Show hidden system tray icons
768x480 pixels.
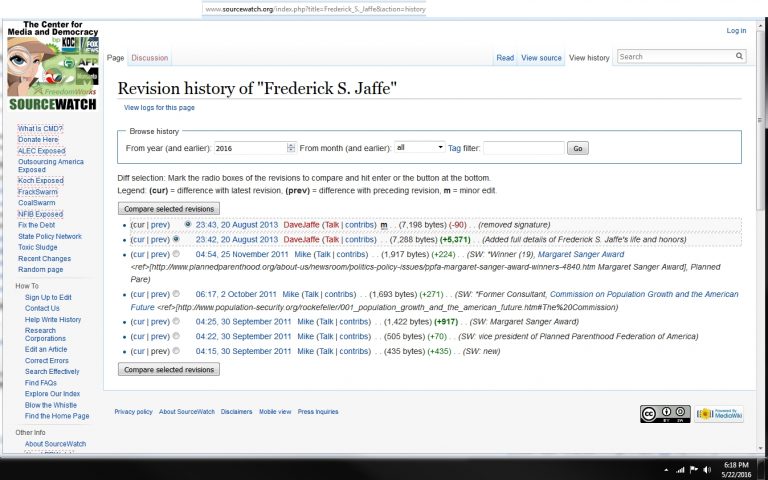point(666,469)
